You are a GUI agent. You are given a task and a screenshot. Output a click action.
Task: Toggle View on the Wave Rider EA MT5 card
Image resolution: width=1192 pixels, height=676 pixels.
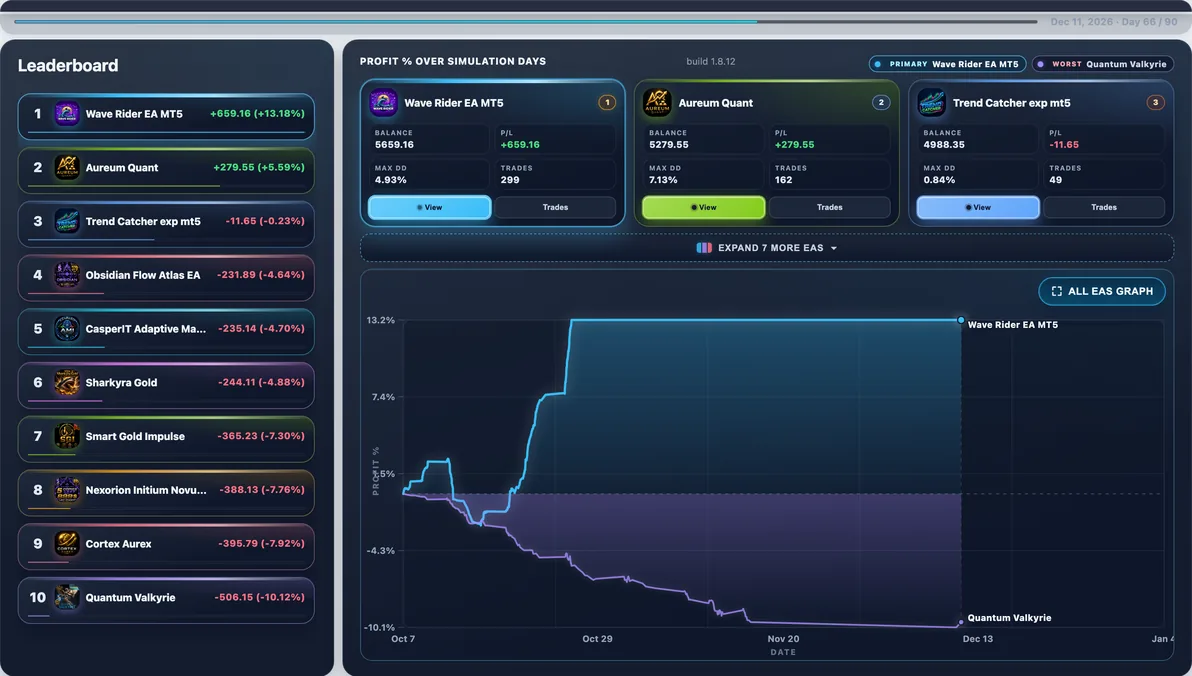(x=430, y=207)
